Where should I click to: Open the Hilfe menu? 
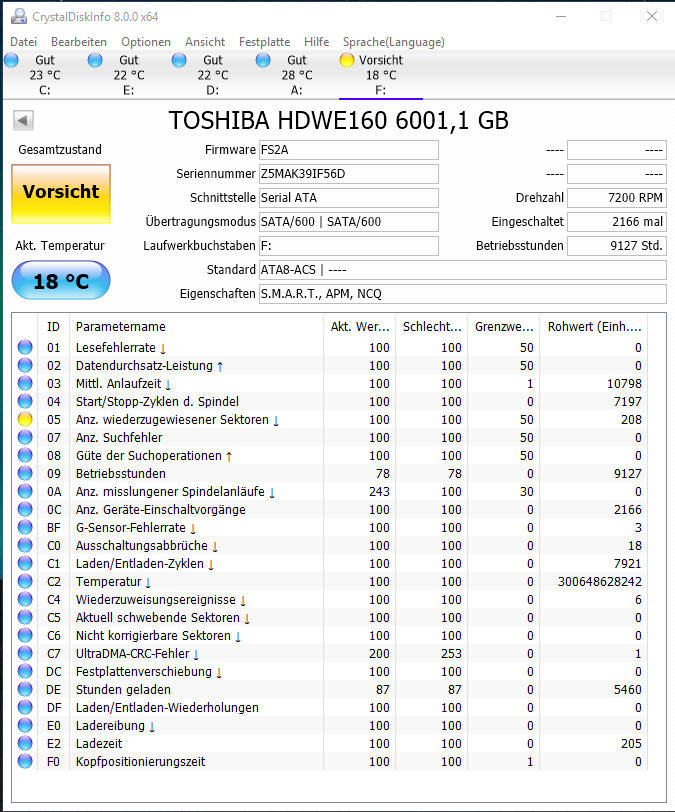tap(317, 42)
